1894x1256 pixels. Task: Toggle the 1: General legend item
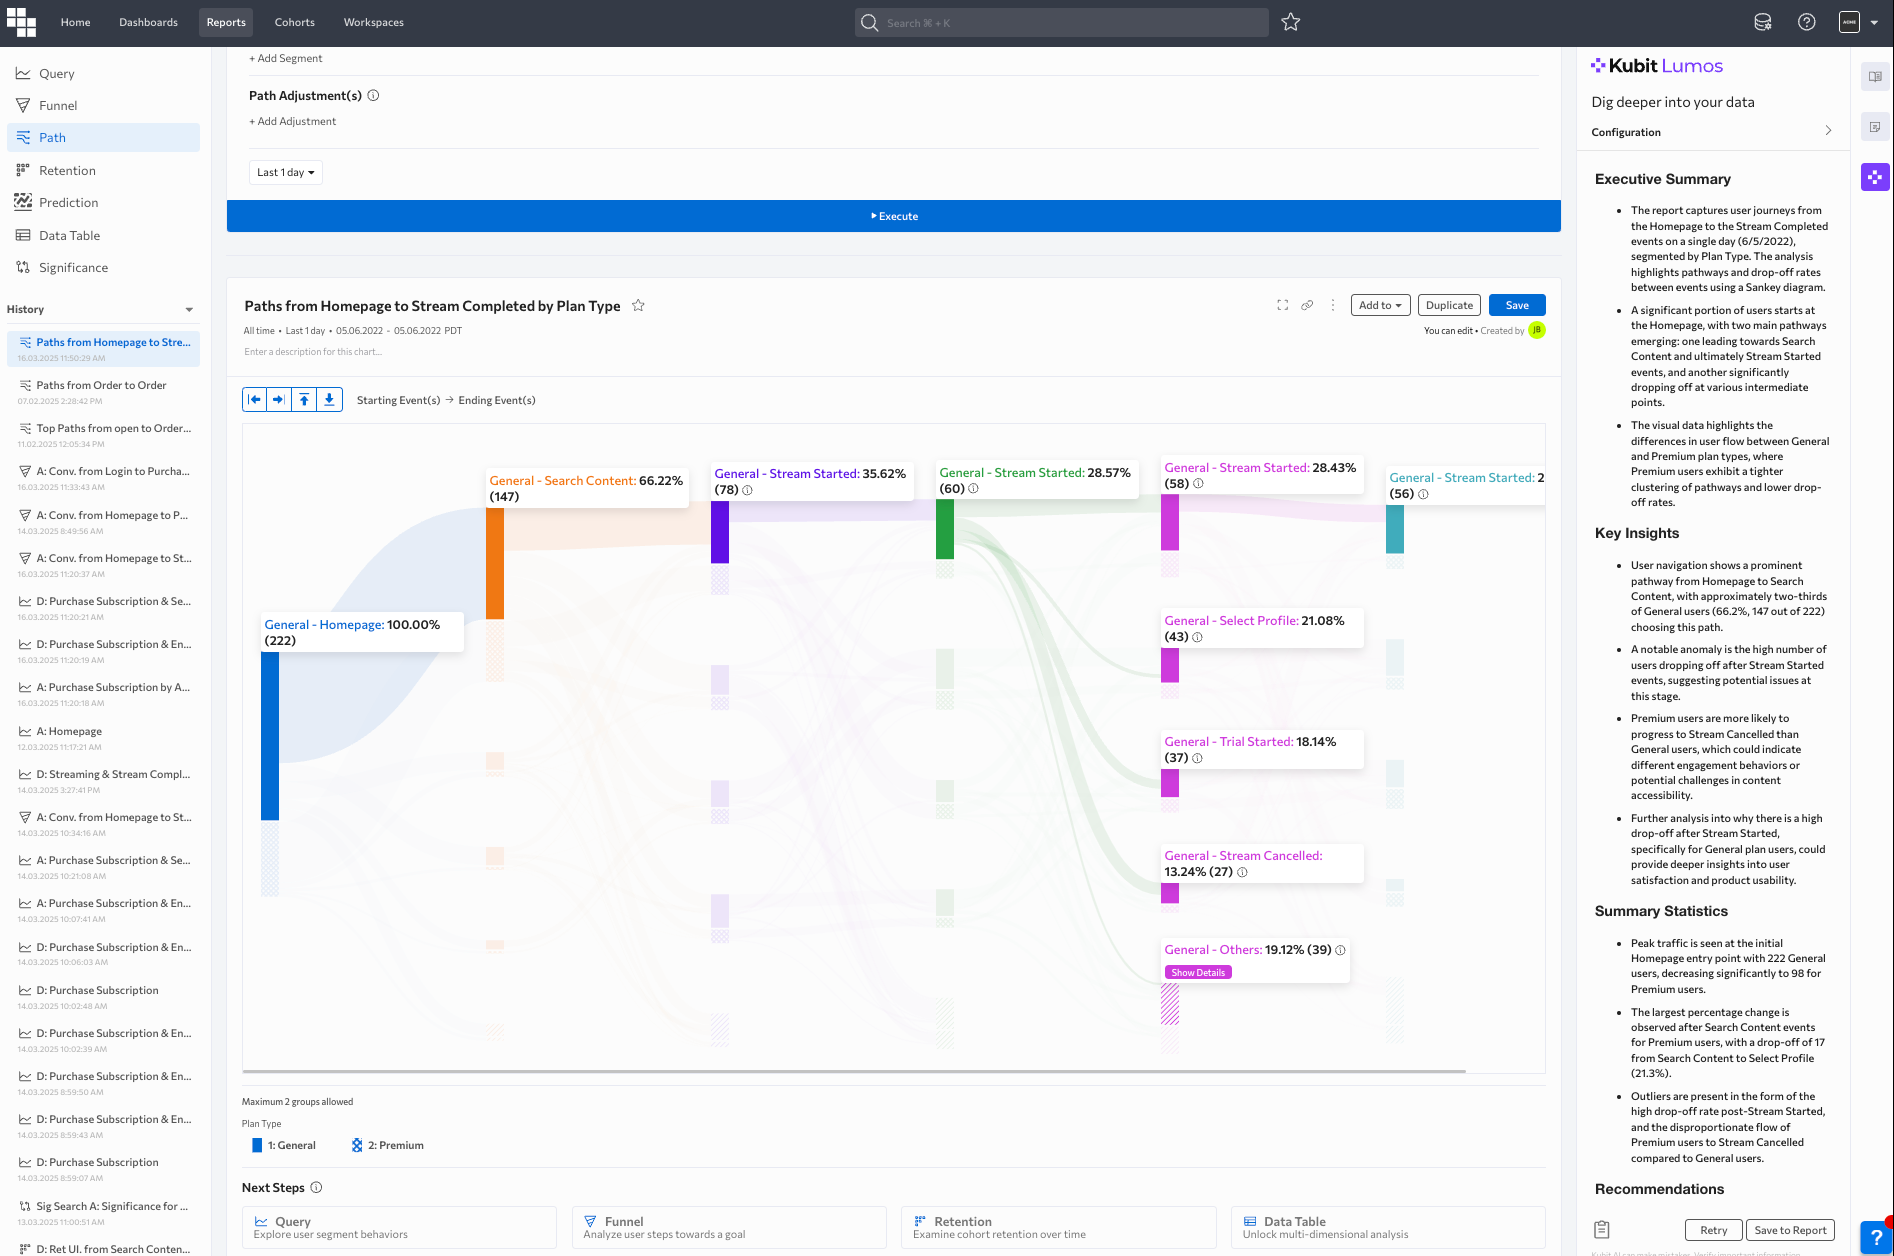(x=284, y=1146)
